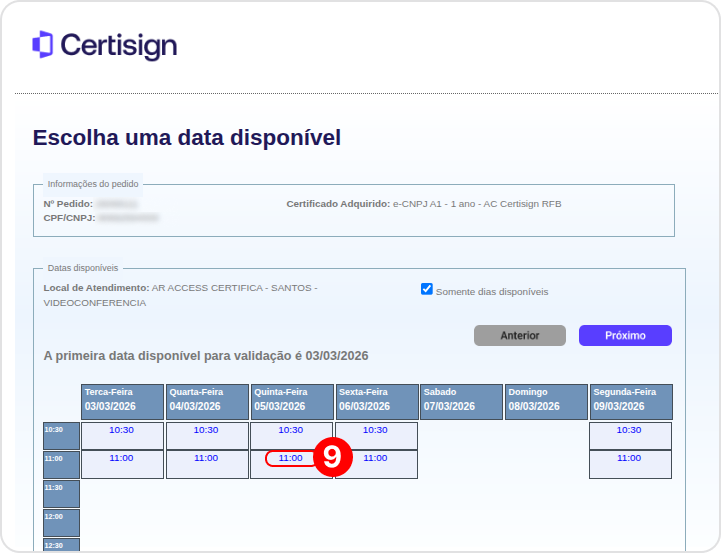Select 10:30 slot on Quinta-Feira 05/03/2026
Image resolution: width=721 pixels, height=553 pixels.
(291, 430)
